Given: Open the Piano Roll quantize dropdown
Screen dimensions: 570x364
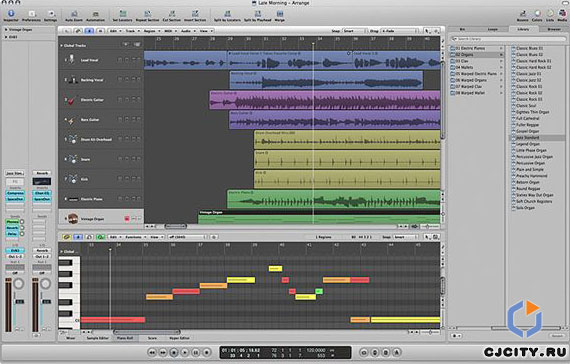Looking at the screenshot, I should coord(187,237).
